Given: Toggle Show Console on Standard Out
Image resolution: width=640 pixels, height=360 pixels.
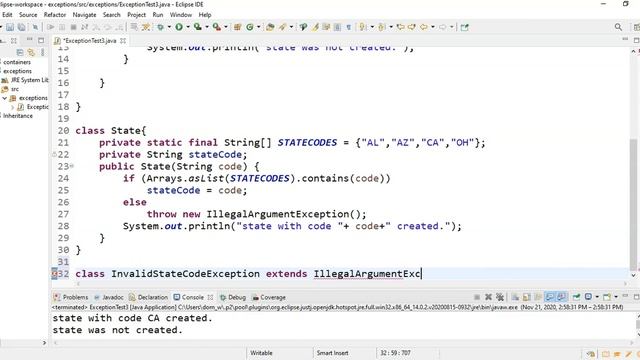Looking at the screenshot, I should point(550,297).
